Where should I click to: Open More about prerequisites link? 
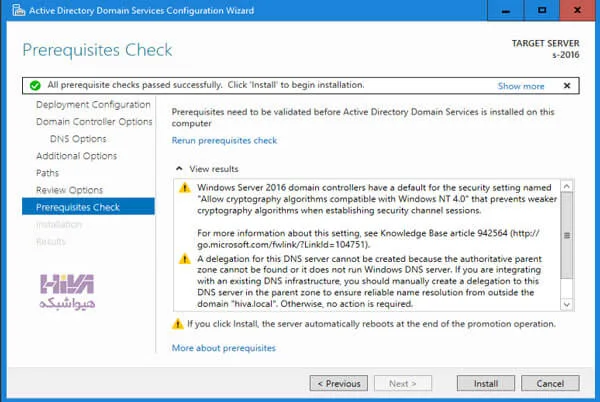pyautogui.click(x=223, y=348)
